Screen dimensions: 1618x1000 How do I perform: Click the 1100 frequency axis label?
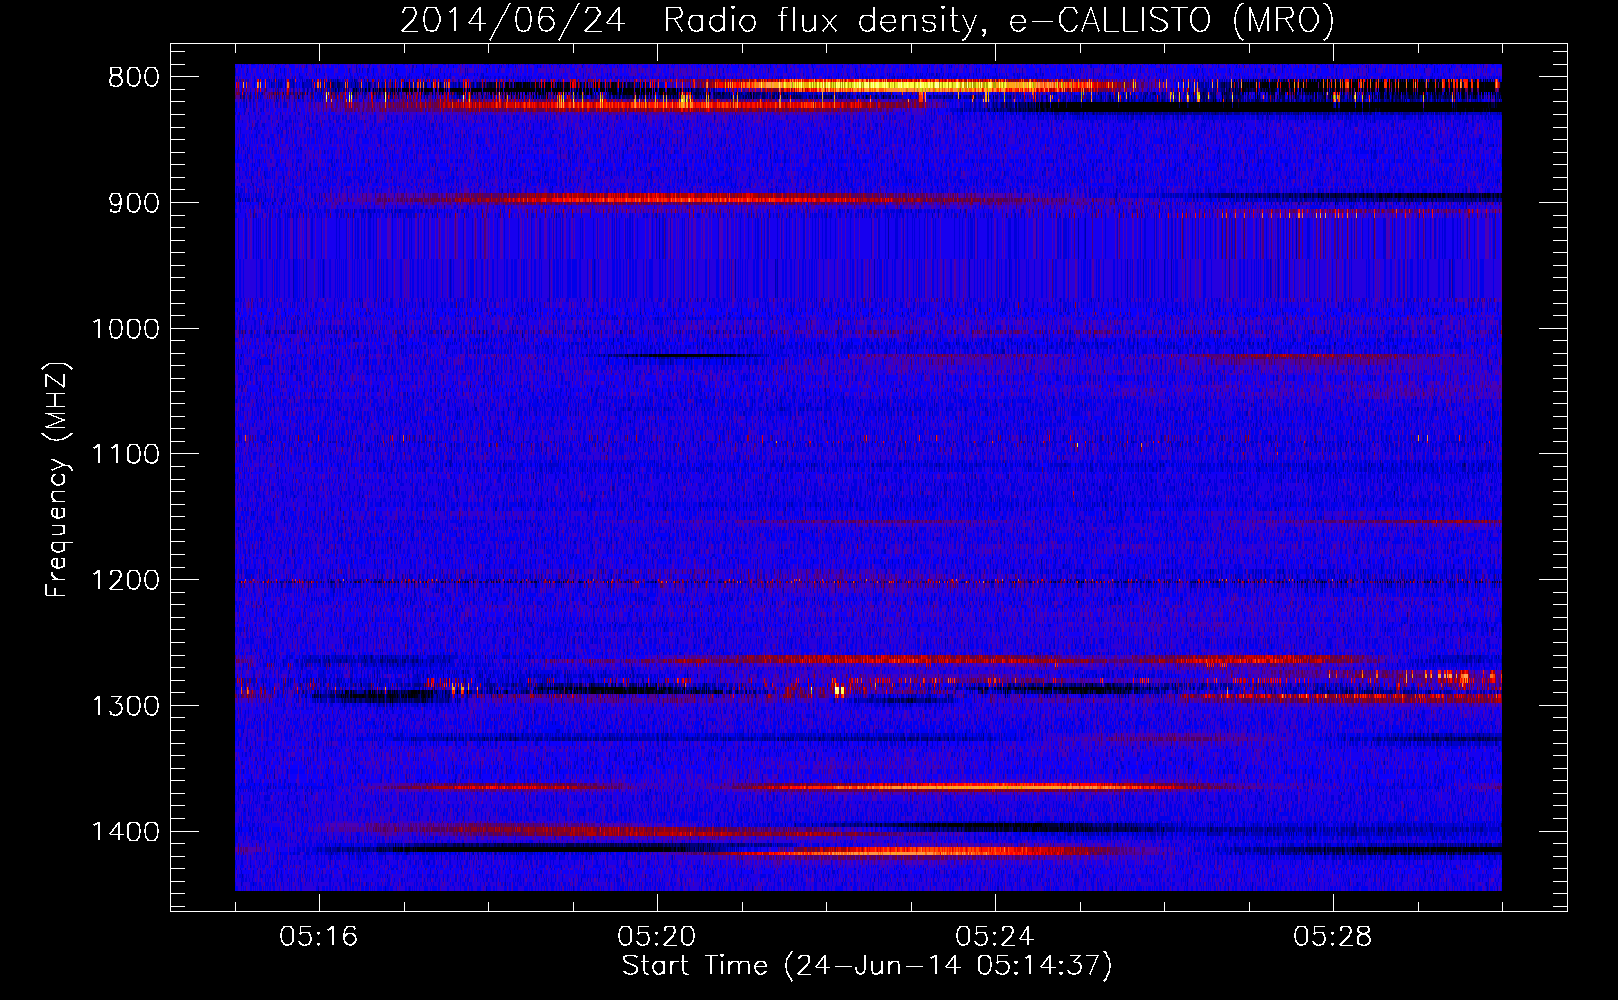click(x=125, y=455)
